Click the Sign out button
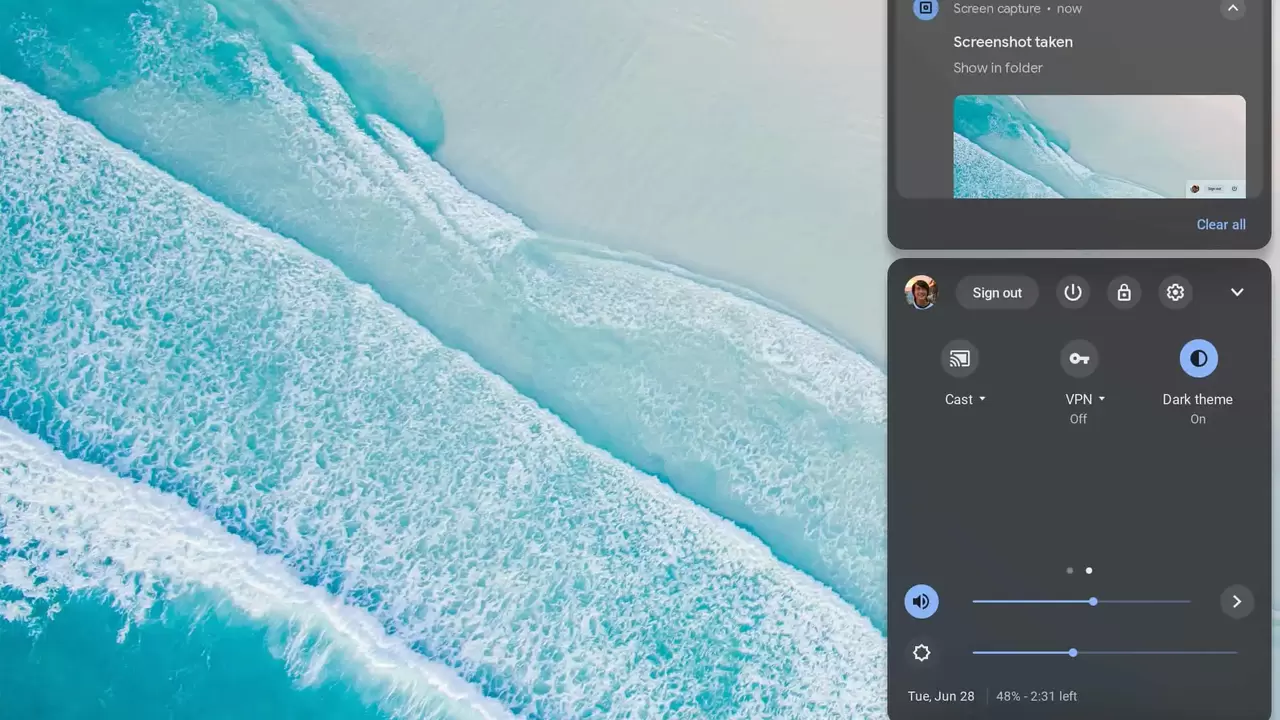 (x=997, y=293)
